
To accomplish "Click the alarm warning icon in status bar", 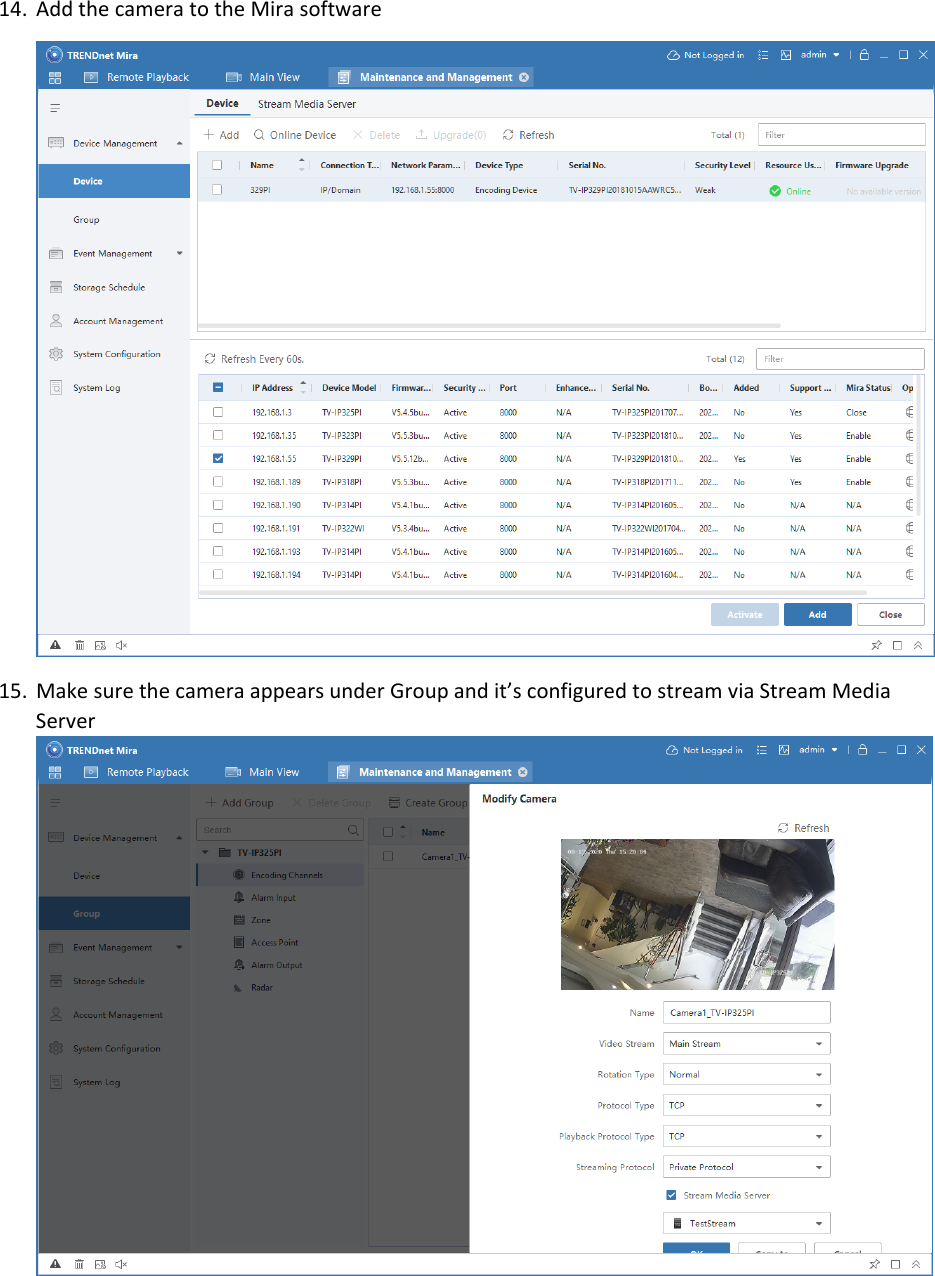I will tap(55, 645).
